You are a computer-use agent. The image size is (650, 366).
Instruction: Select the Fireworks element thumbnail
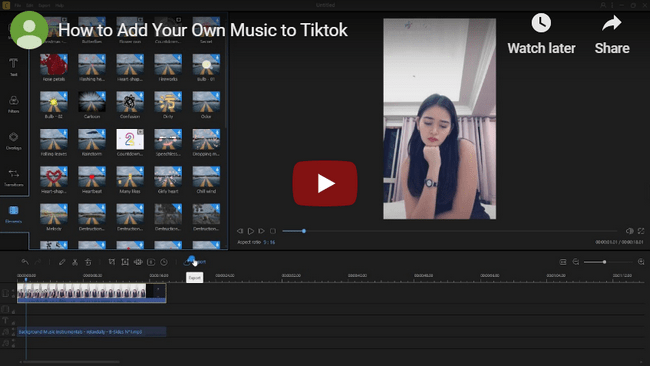168,65
